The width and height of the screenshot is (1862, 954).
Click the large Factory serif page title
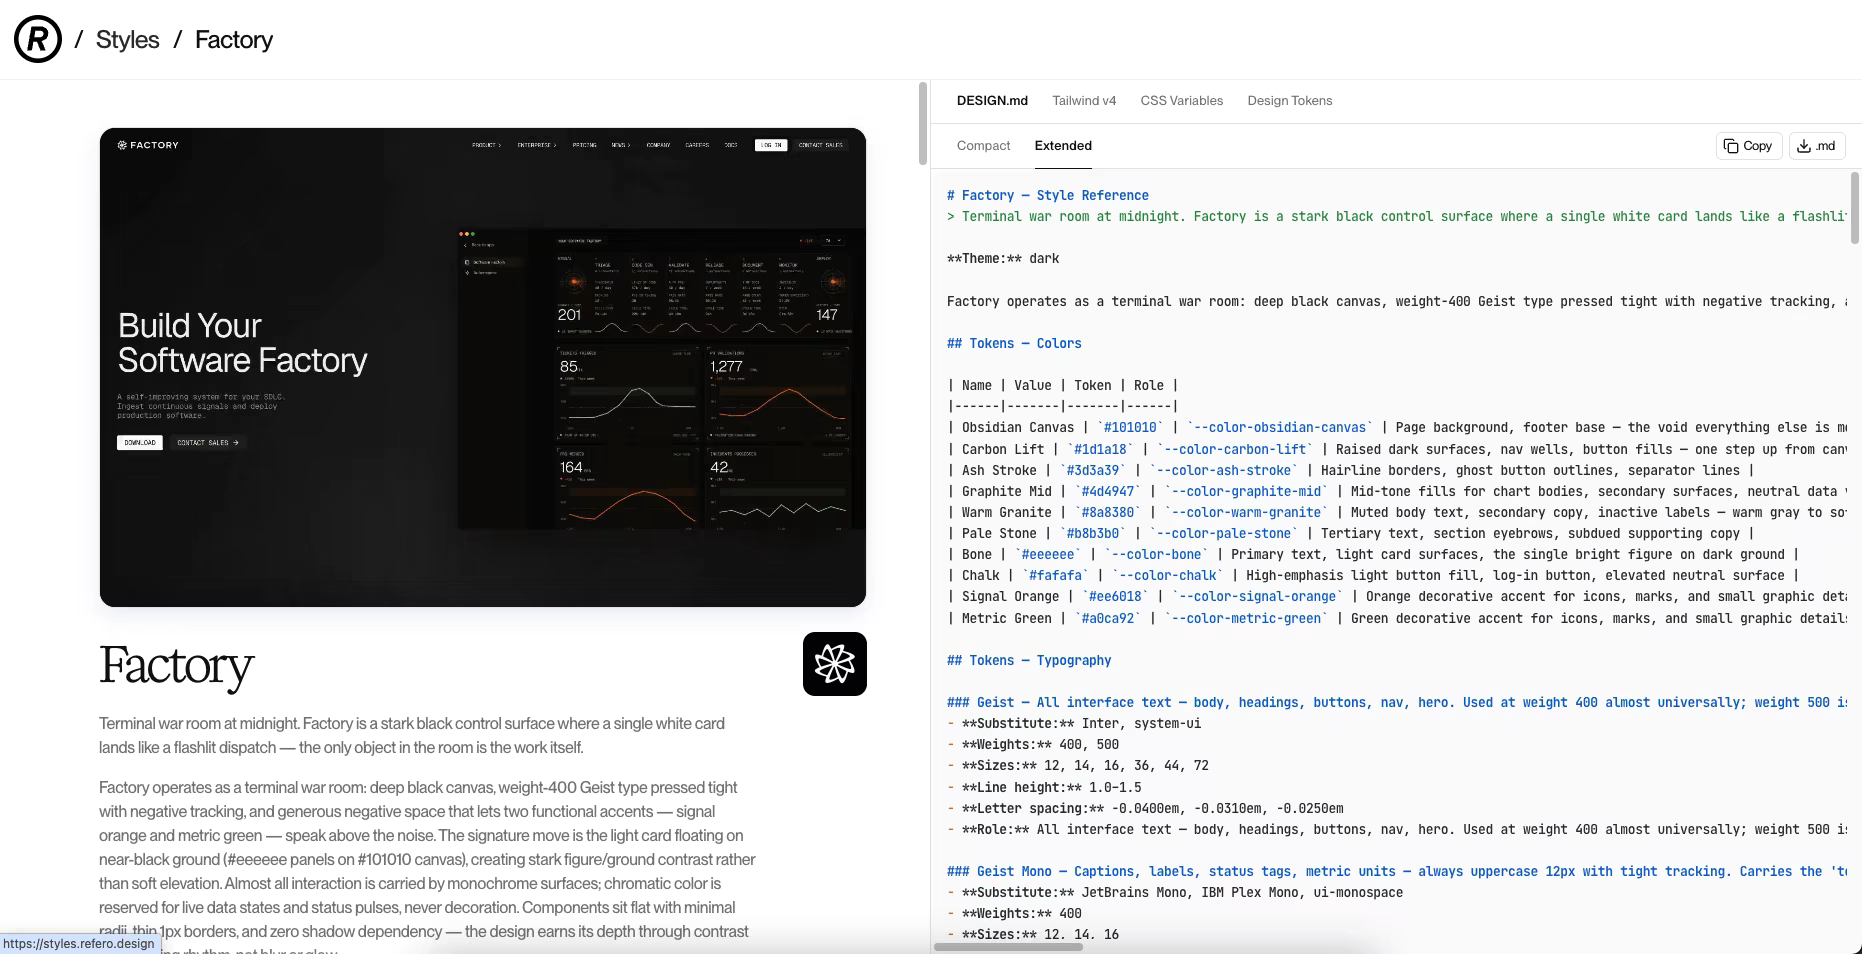[x=177, y=666]
